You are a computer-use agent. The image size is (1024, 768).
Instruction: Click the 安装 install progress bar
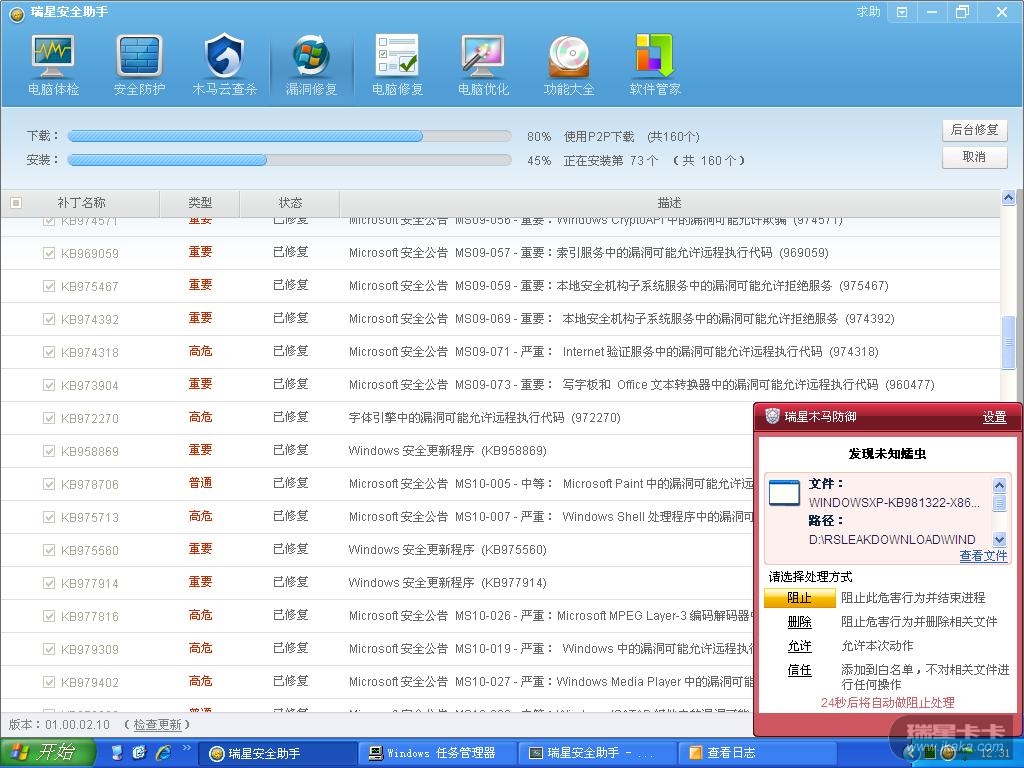click(289, 160)
